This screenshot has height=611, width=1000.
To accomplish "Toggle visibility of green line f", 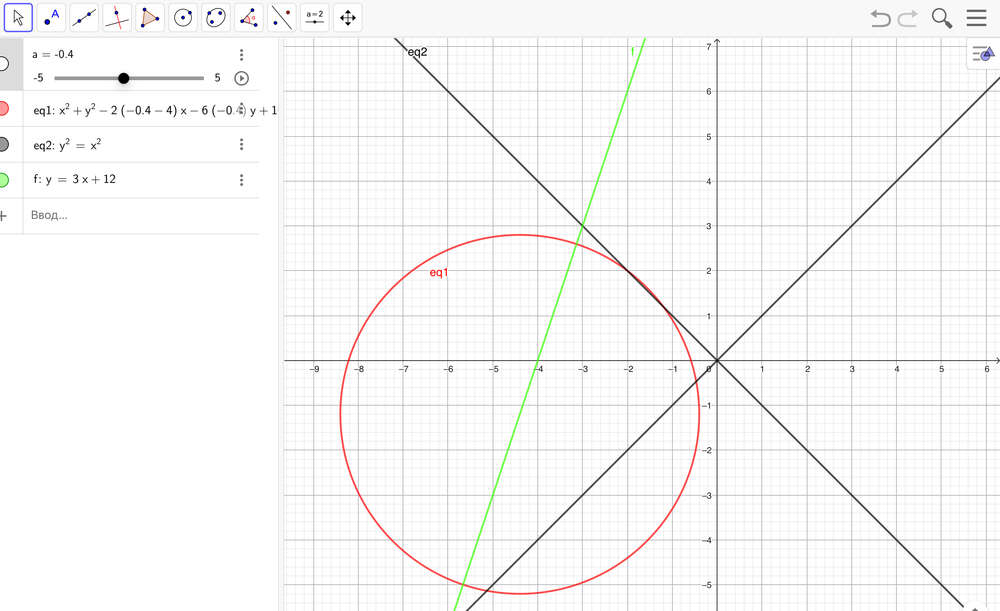I will 4,180.
